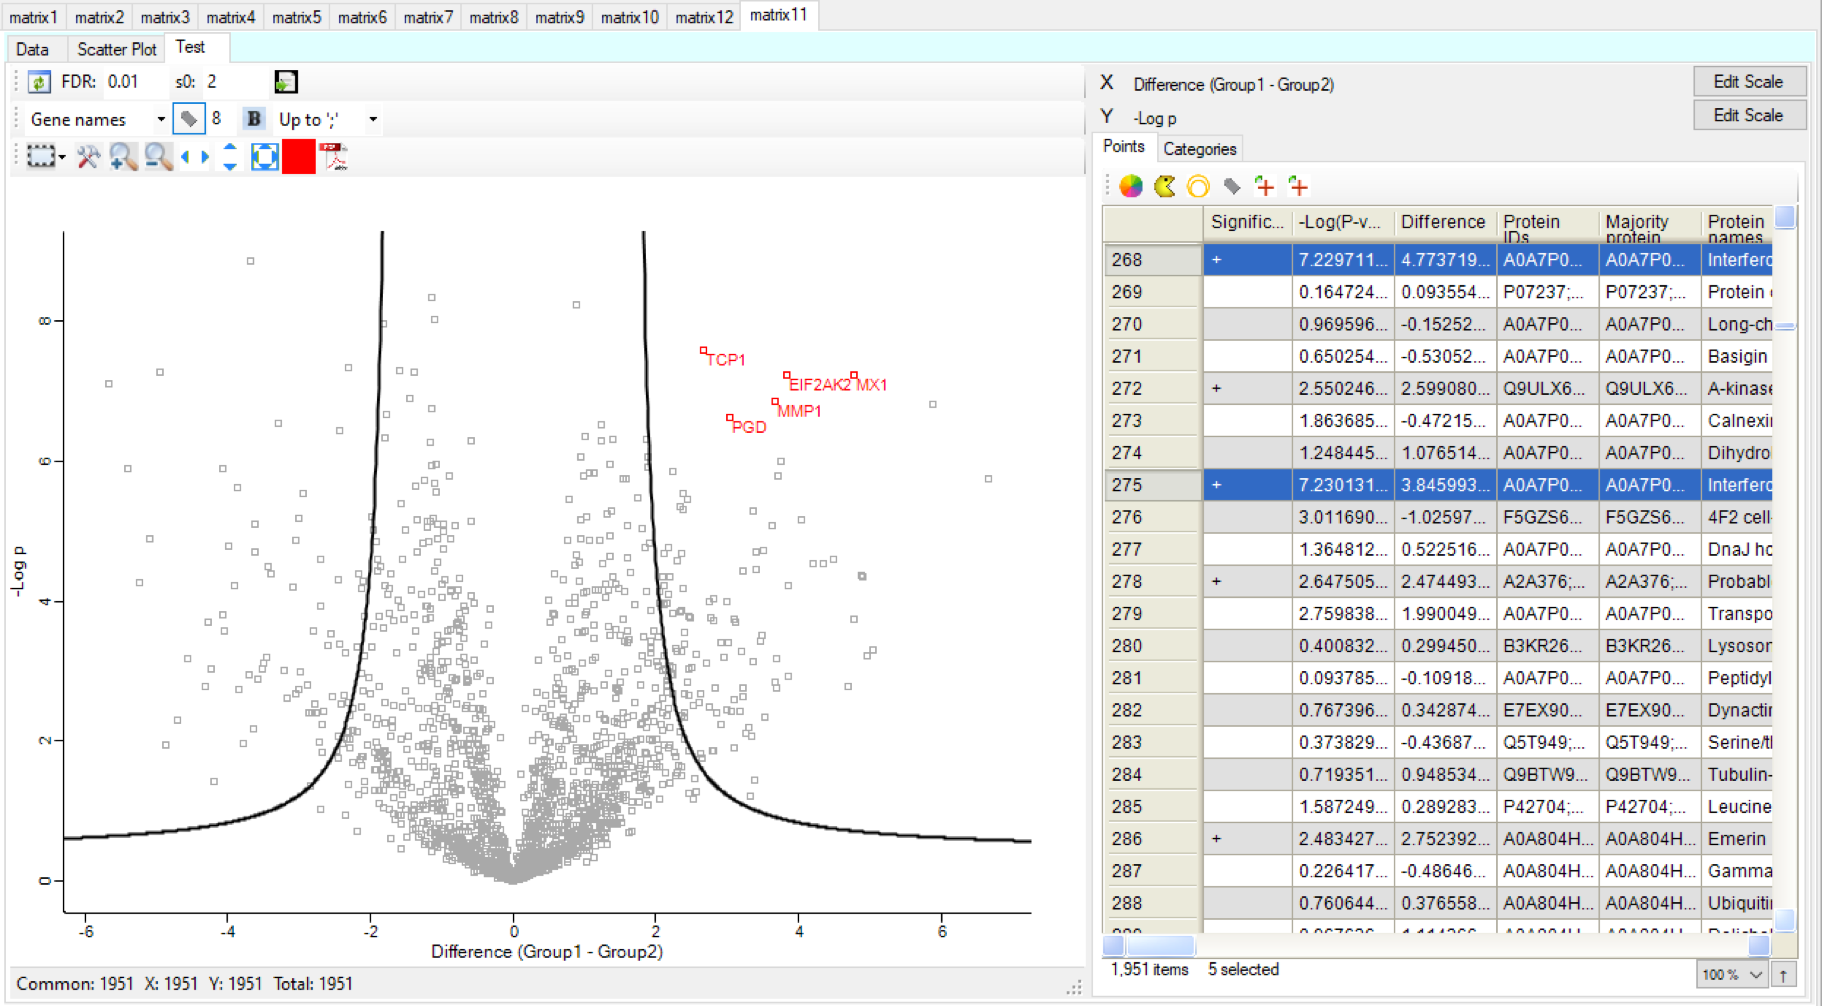Toggle the bold B label formatting
The image size is (1822, 1006).
(254, 119)
